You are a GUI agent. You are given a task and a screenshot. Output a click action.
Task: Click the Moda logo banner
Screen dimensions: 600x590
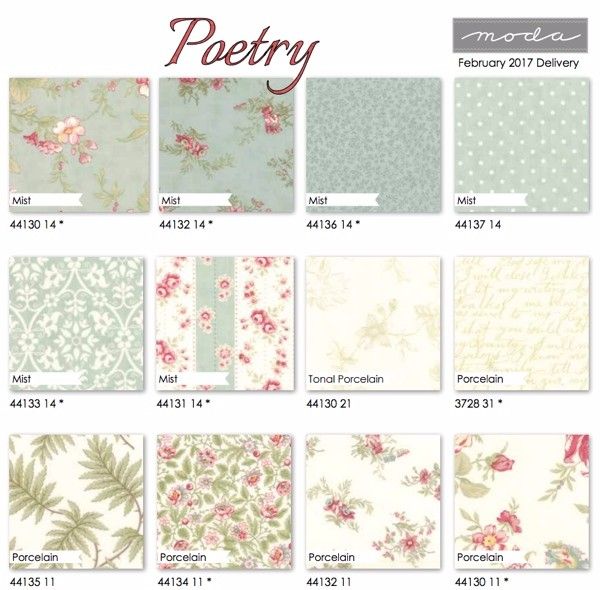point(520,35)
